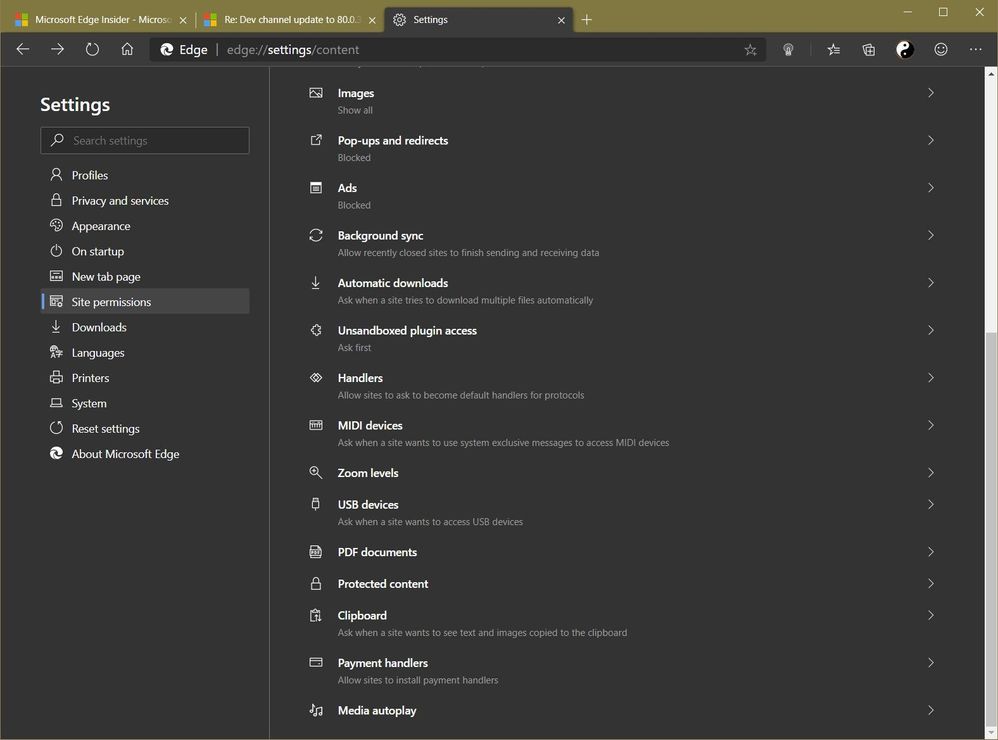Open the Settings and more menu

(x=976, y=50)
